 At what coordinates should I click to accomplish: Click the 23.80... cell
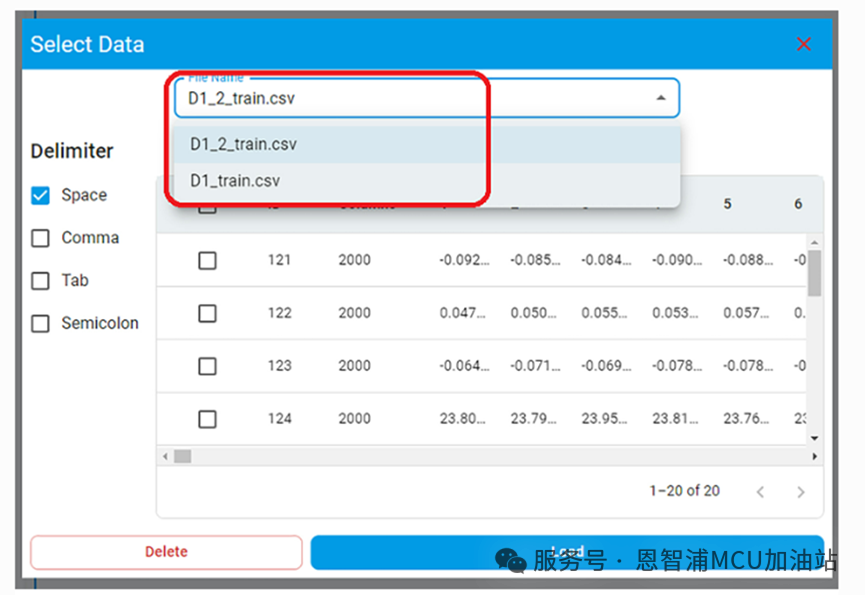[x=462, y=419]
